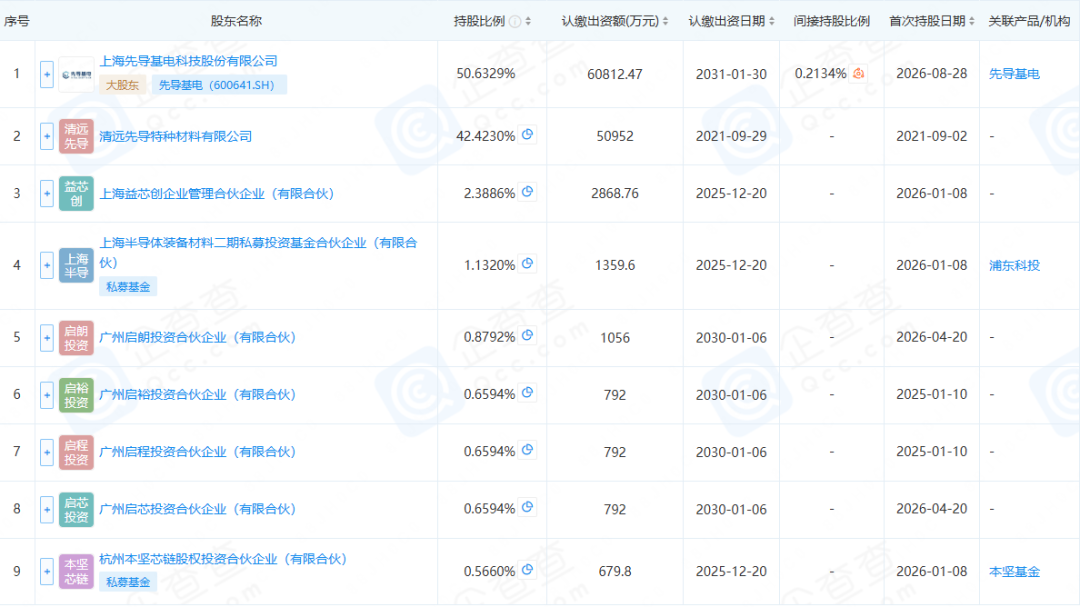Click the 启裕投资 green avatar icon
The image size is (1080, 607).
[76, 395]
